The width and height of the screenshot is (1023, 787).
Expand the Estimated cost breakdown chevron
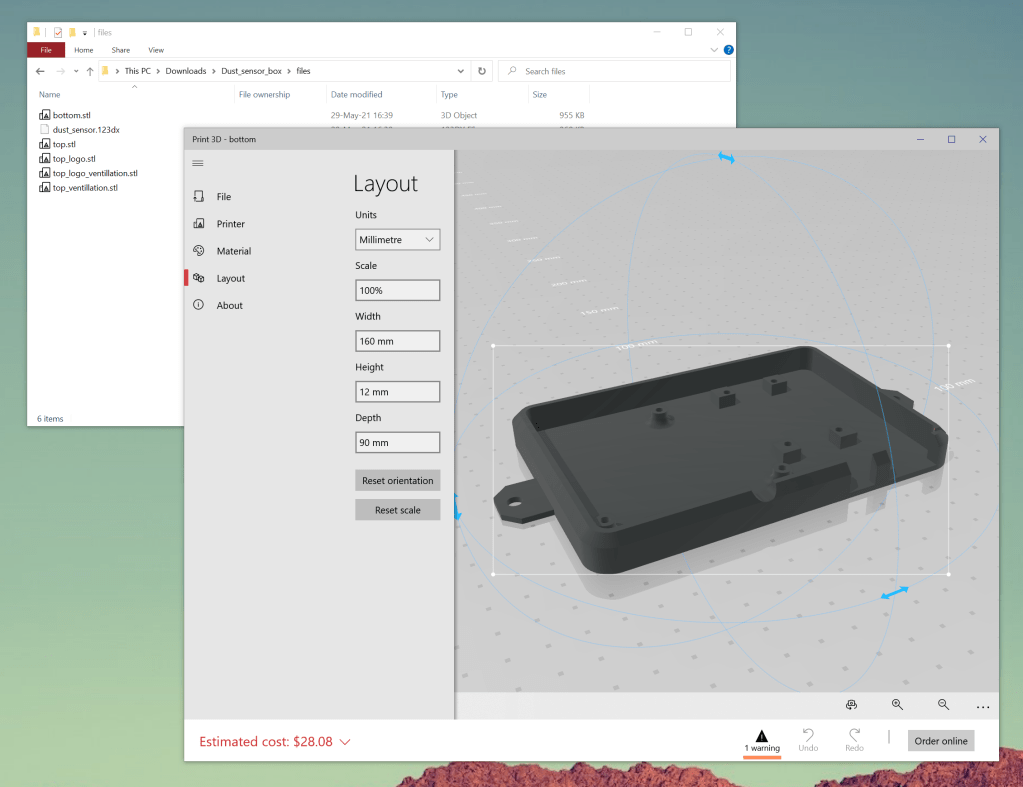344,742
